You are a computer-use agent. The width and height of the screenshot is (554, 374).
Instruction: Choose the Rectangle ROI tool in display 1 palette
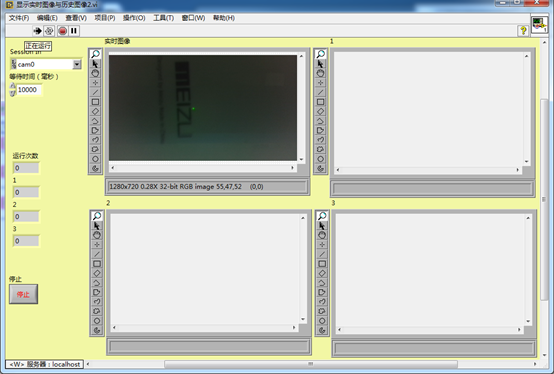click(320, 102)
